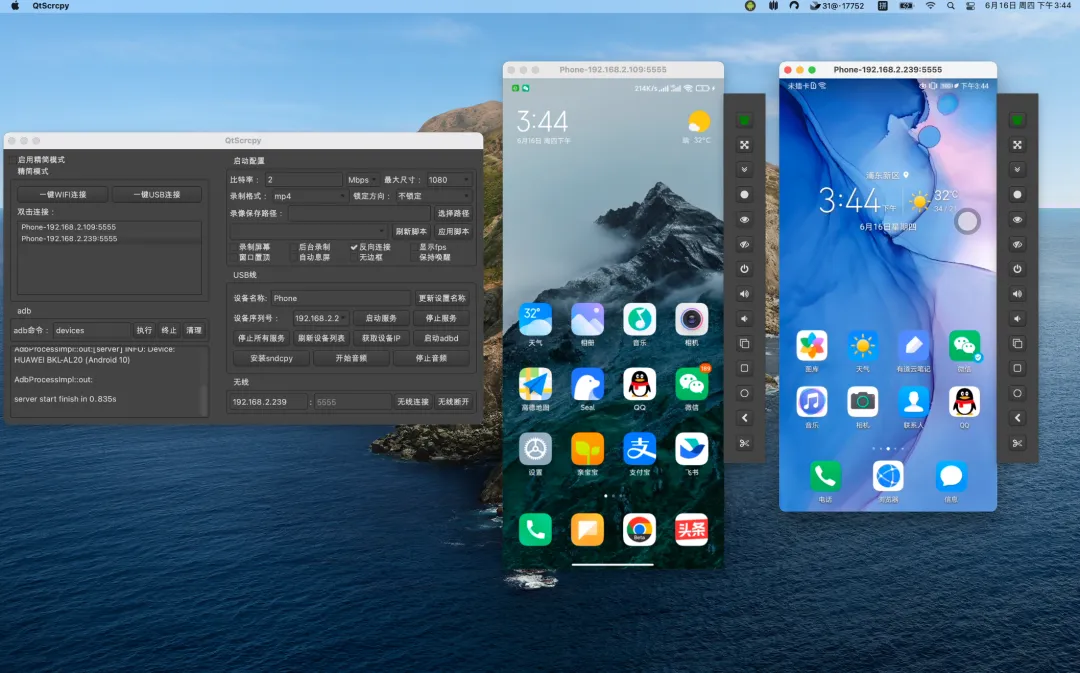The height and width of the screenshot is (673, 1080).
Task: Click scissors screenshot icon in the 192.168.2.239 toolbar
Action: [x=1017, y=443]
